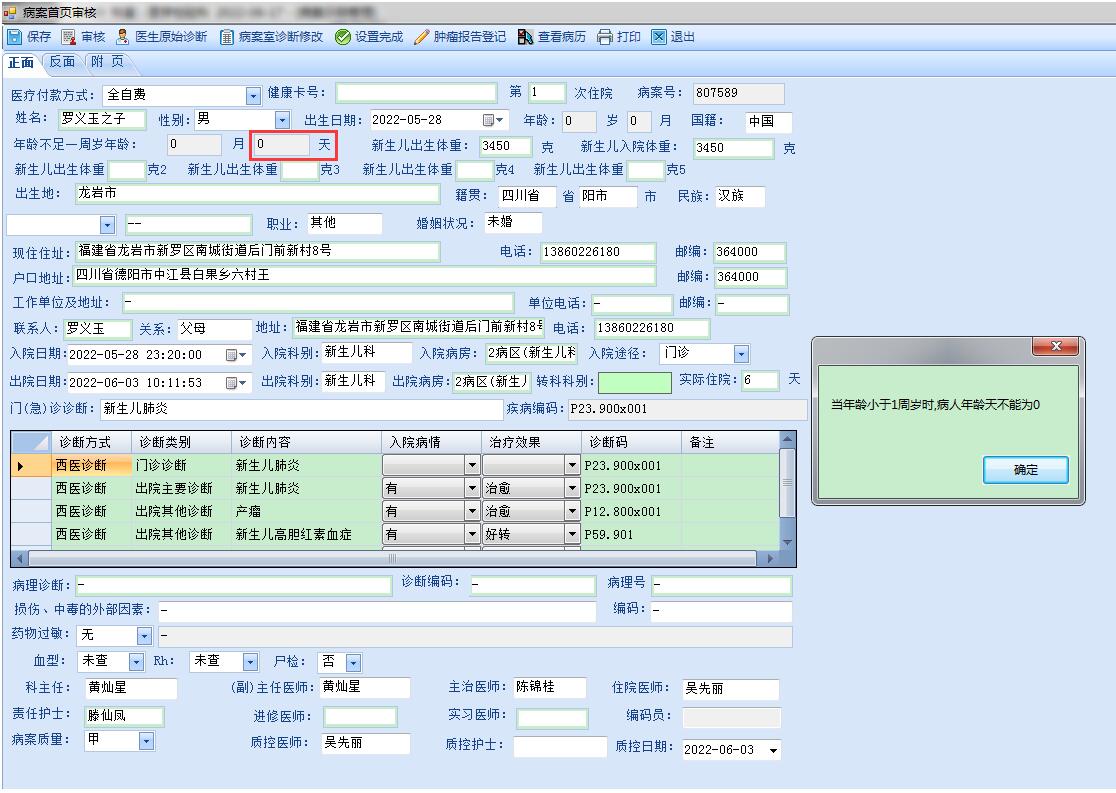Screen dimensions: 1116x793
Task: Switch to the 反面 (back side) tab
Action: (62, 62)
